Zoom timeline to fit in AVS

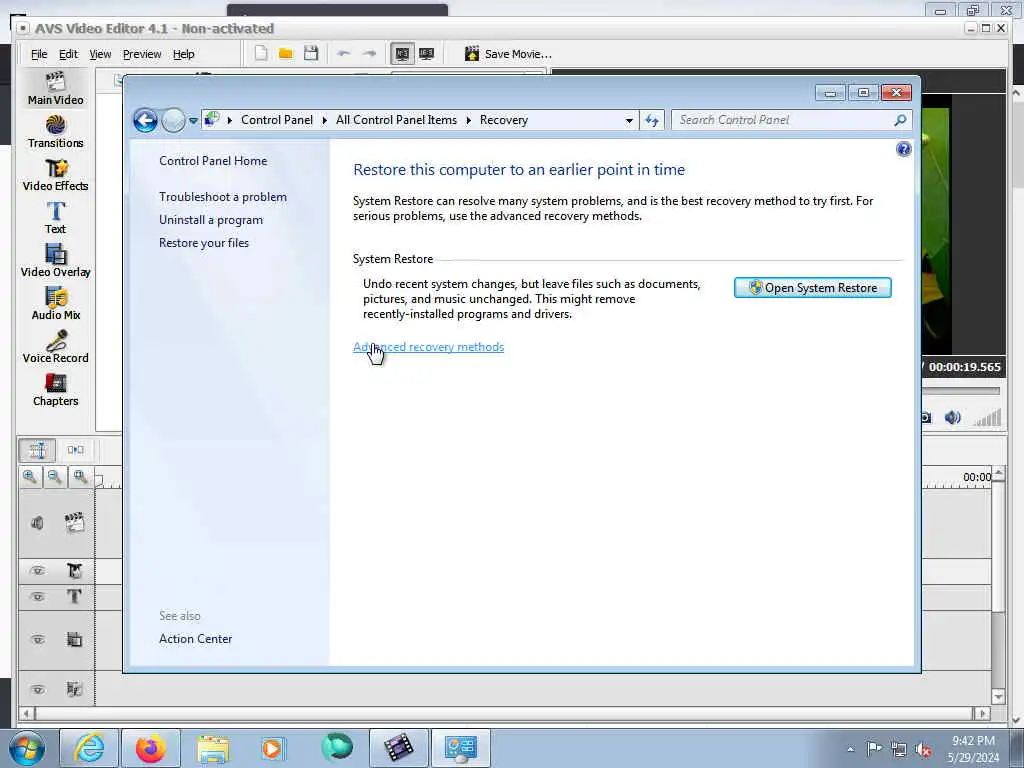[80, 477]
